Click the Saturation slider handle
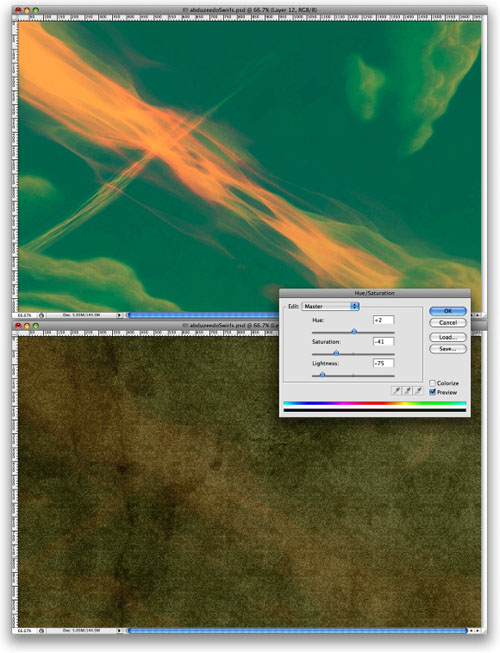The image size is (500, 653). click(336, 353)
